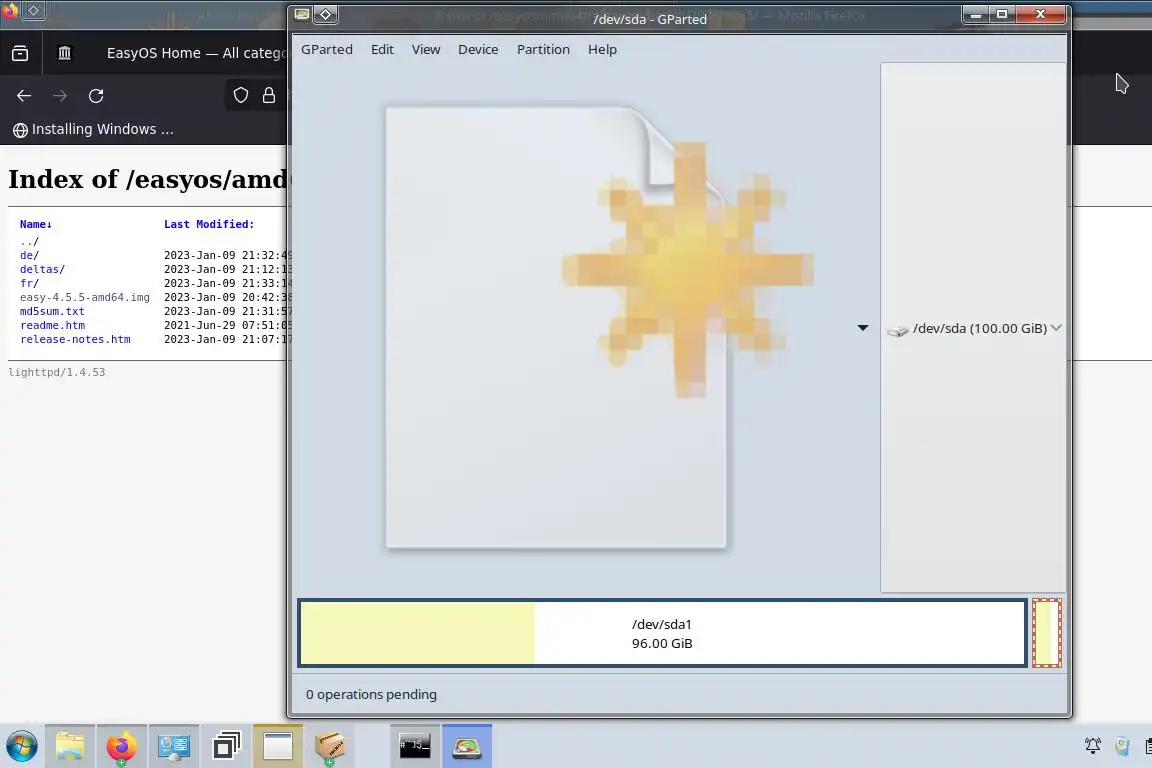Viewport: 1152px width, 768px height.
Task: Open the GParted menu
Action: (326, 49)
